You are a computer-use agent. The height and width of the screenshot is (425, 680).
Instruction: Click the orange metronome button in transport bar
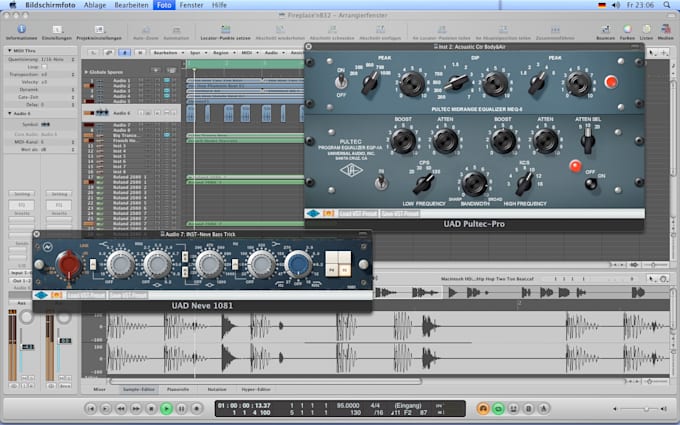pos(483,408)
